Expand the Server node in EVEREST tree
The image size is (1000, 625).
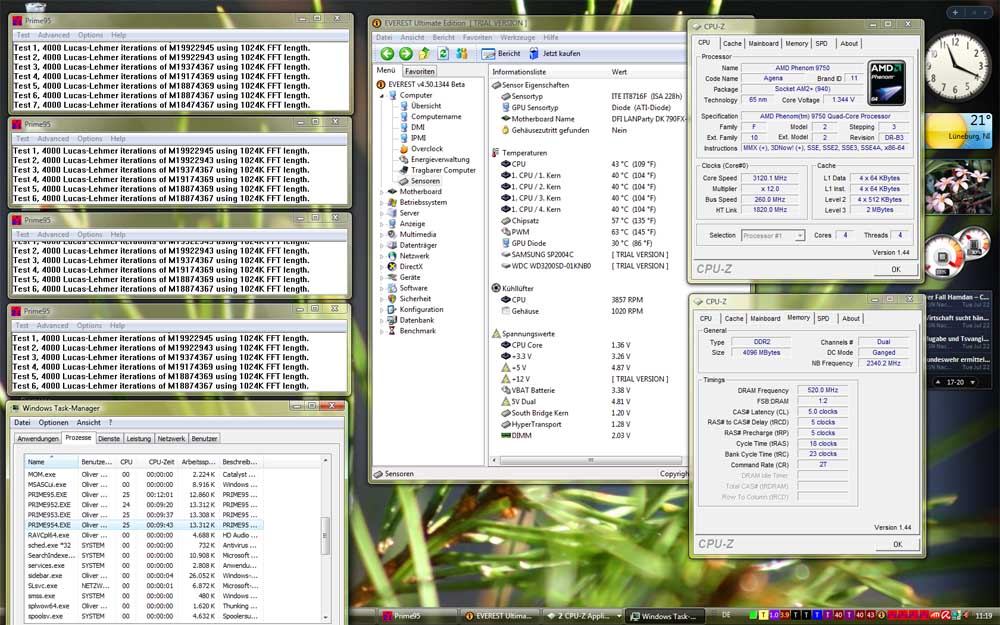click(382, 214)
